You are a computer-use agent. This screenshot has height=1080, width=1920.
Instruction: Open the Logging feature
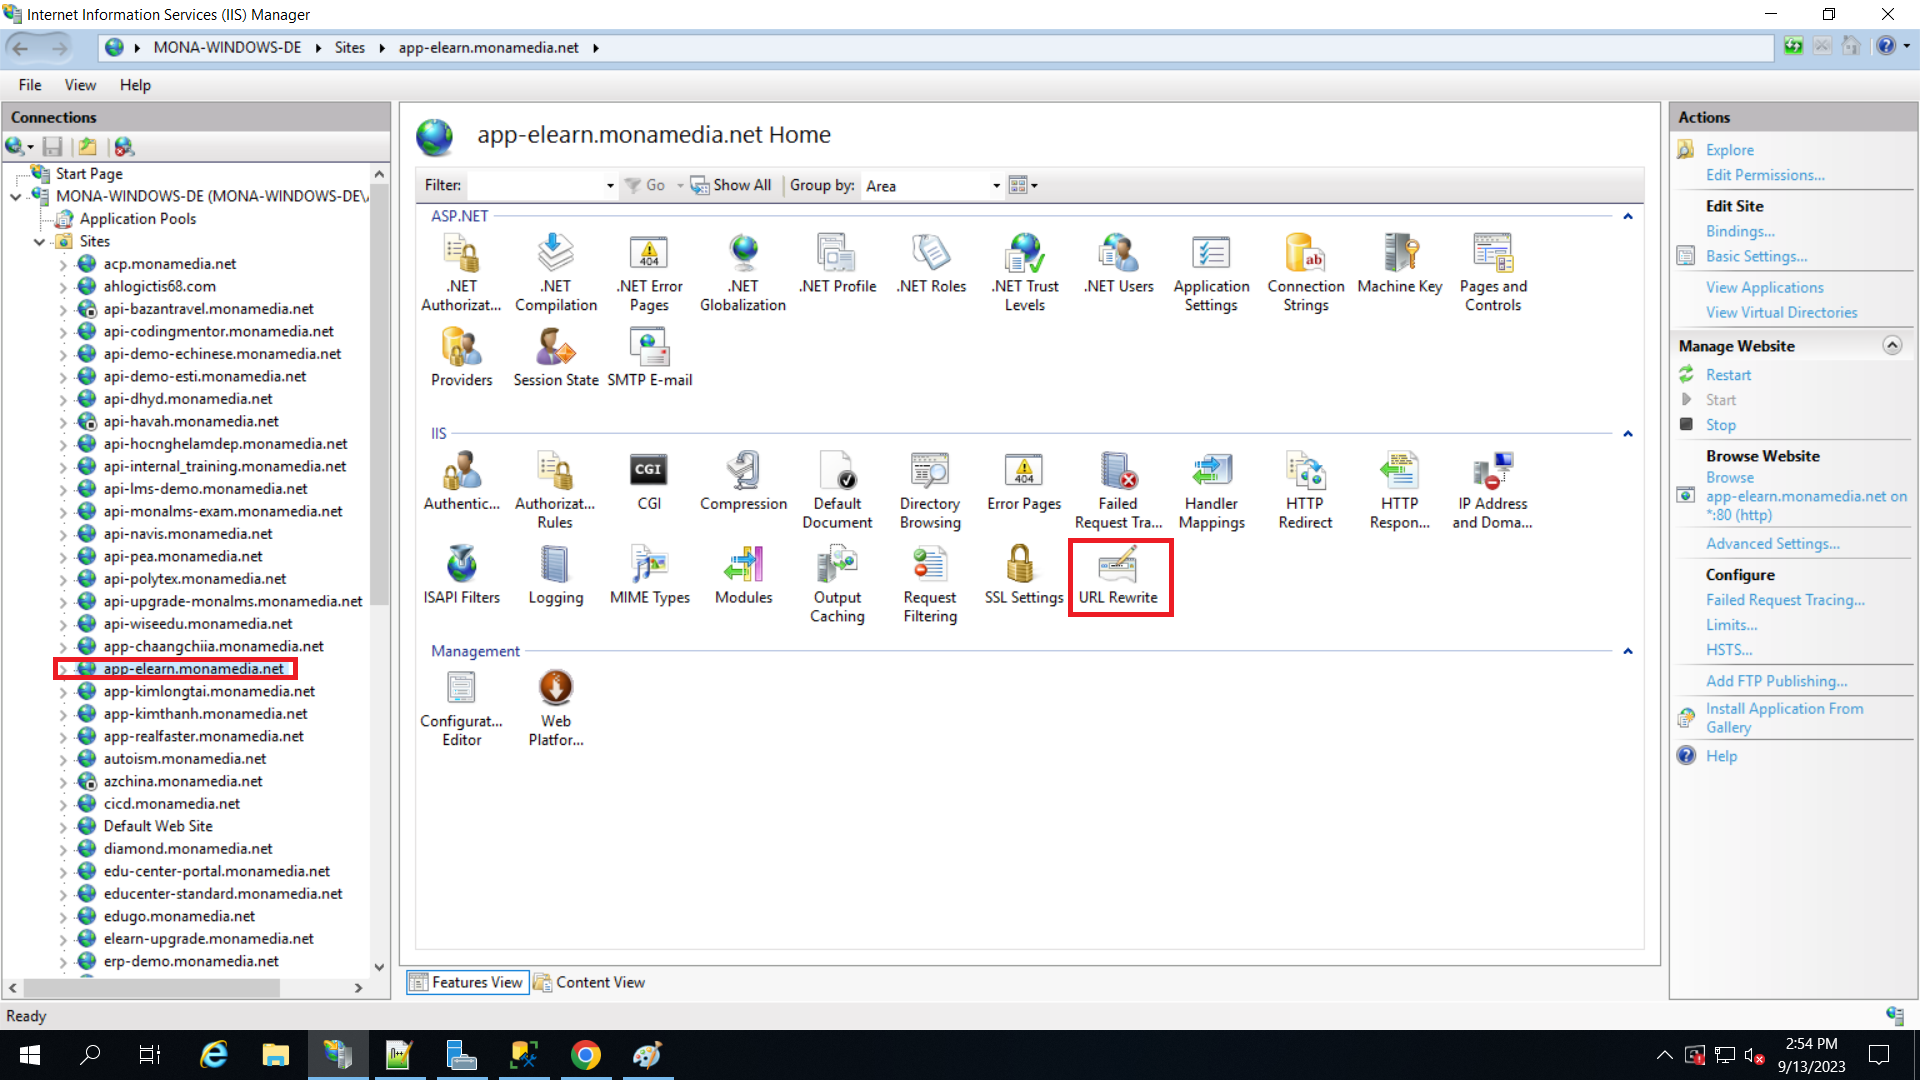[x=556, y=576]
